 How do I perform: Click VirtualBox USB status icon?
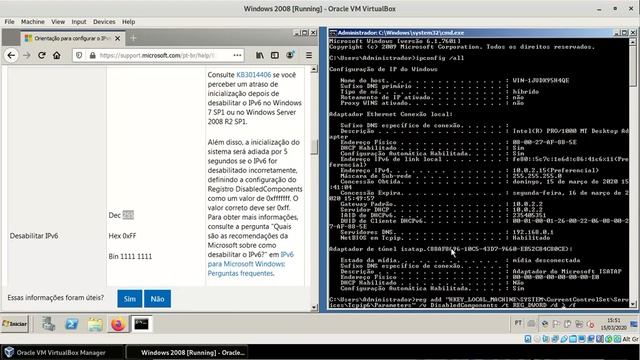pos(564,339)
